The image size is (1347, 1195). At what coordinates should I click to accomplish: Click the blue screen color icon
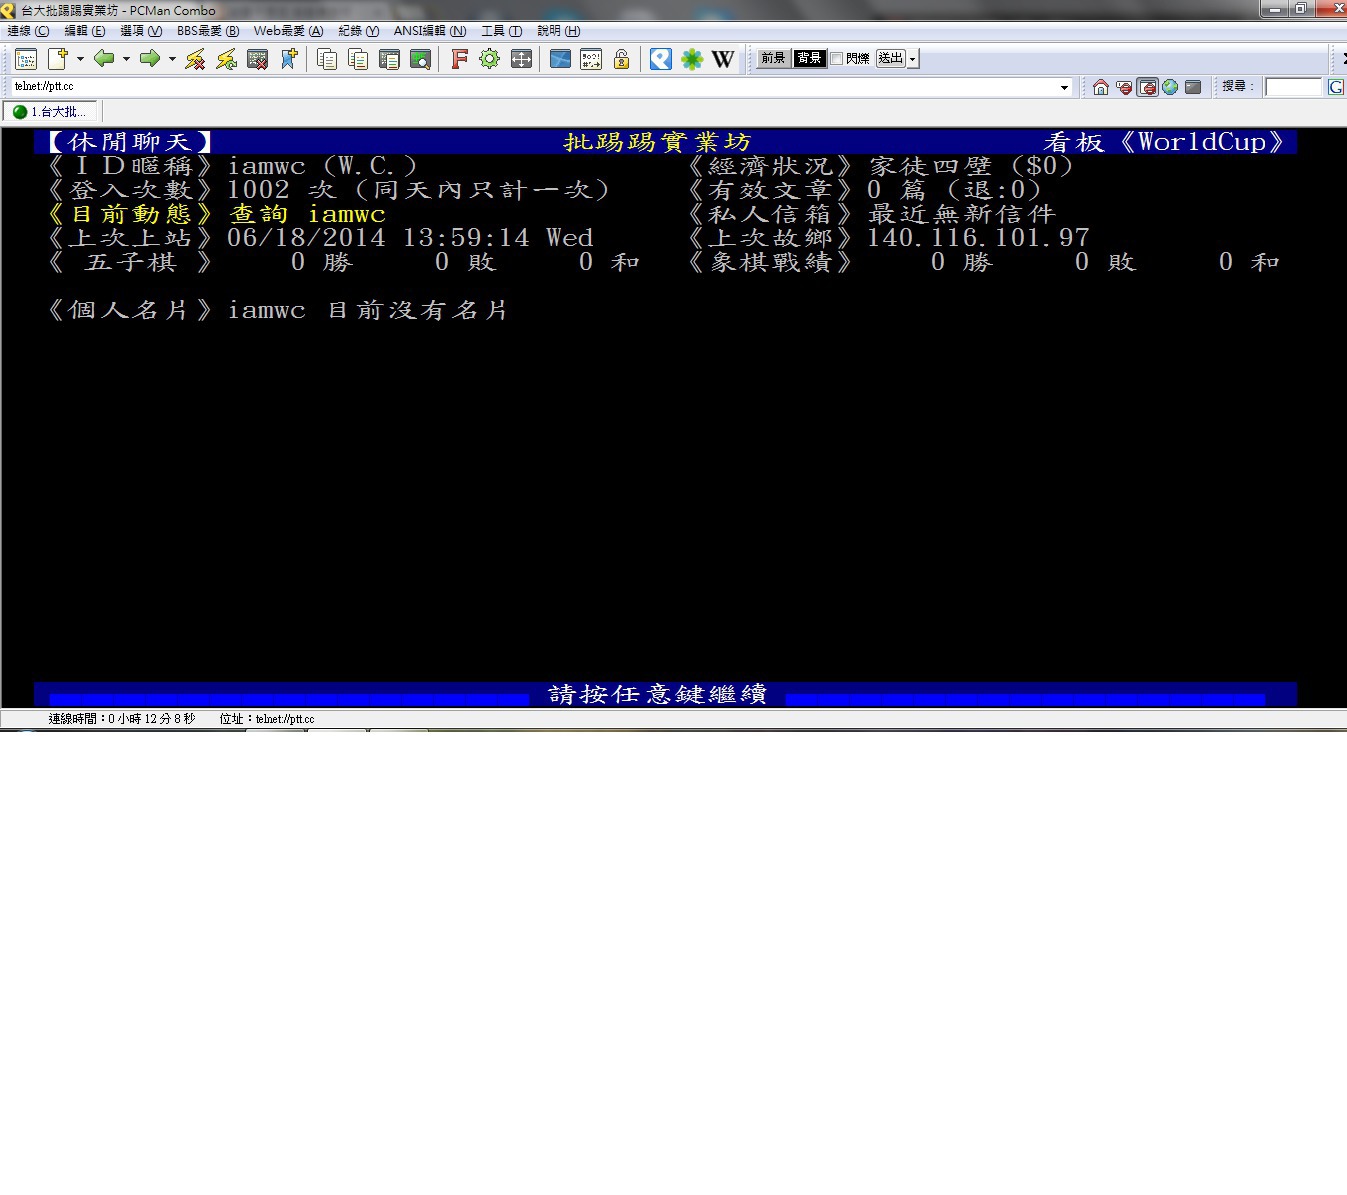(x=560, y=59)
